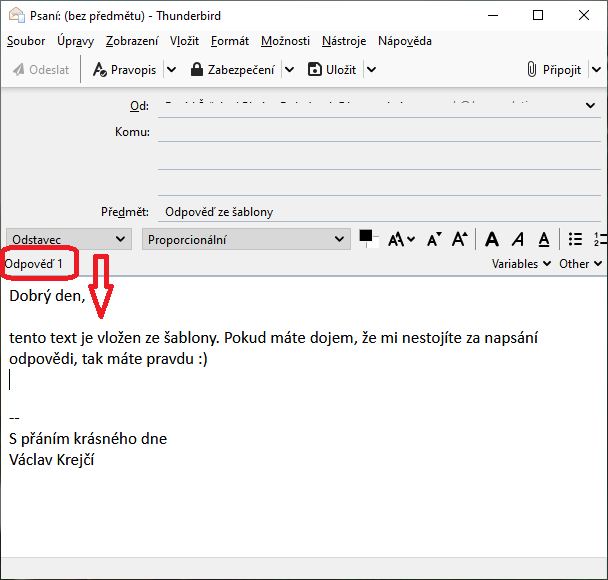The width and height of the screenshot is (608, 580).
Task: Apply numbered list
Action: click(x=599, y=239)
